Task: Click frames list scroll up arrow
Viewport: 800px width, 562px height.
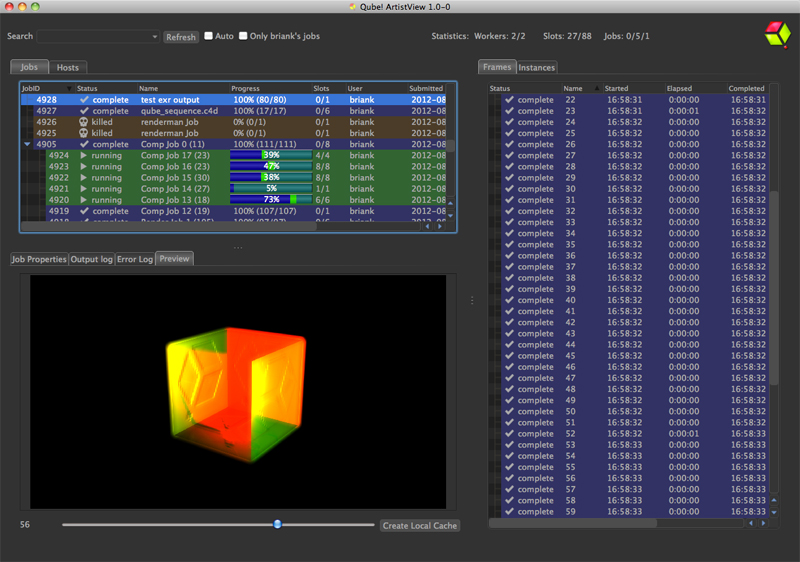Action: point(774,500)
